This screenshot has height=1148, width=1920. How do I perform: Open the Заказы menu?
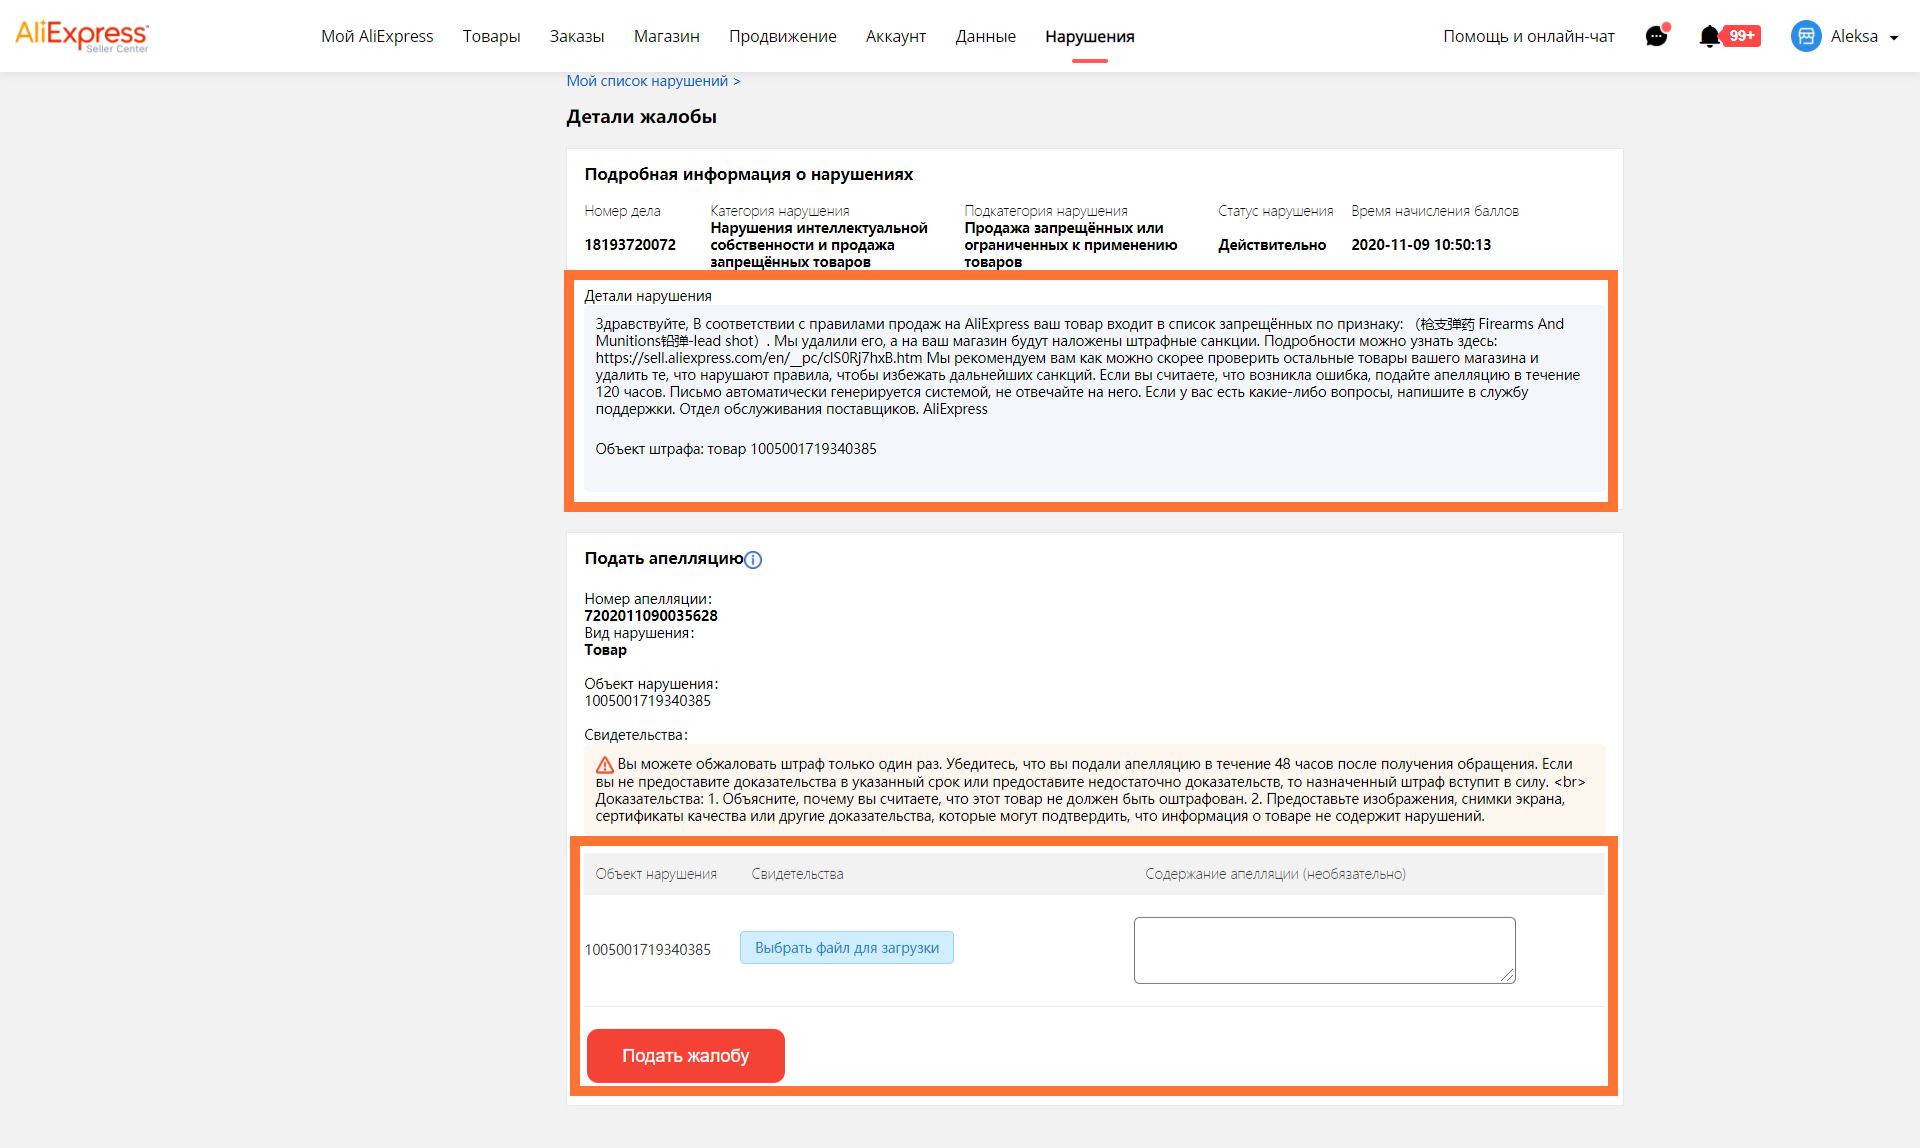(577, 36)
